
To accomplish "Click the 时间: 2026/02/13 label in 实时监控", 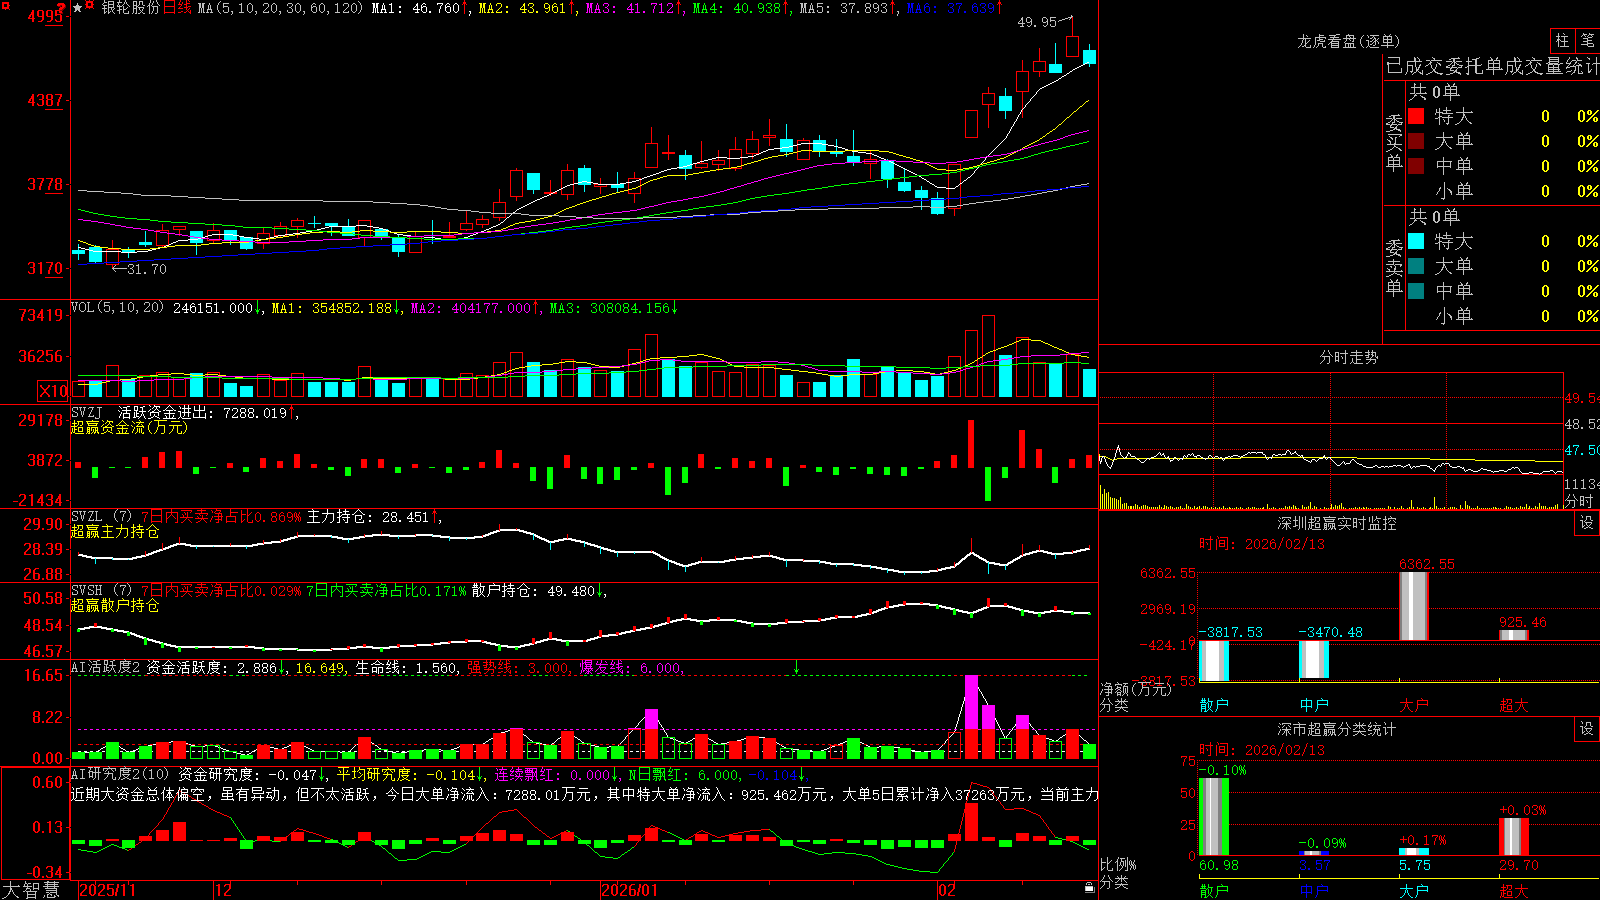I will (x=1261, y=544).
